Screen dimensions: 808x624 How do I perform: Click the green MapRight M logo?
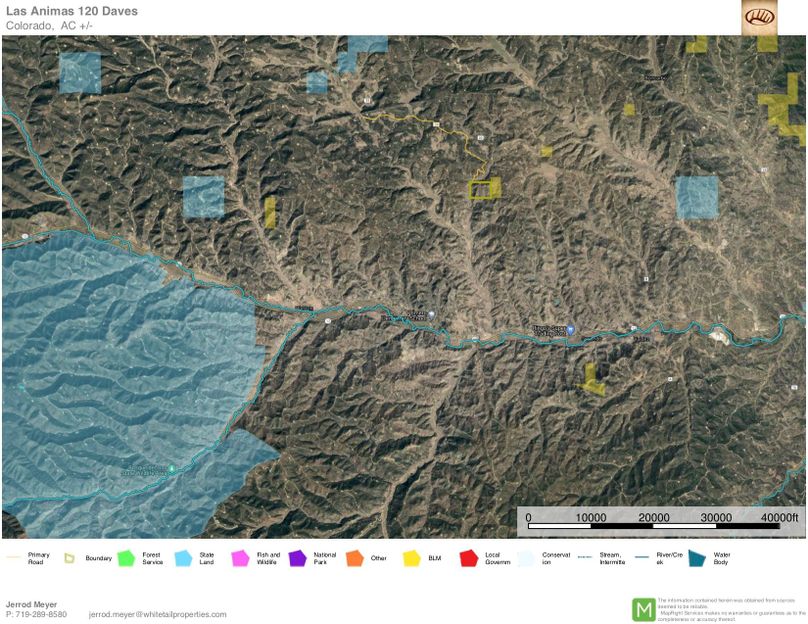[643, 609]
